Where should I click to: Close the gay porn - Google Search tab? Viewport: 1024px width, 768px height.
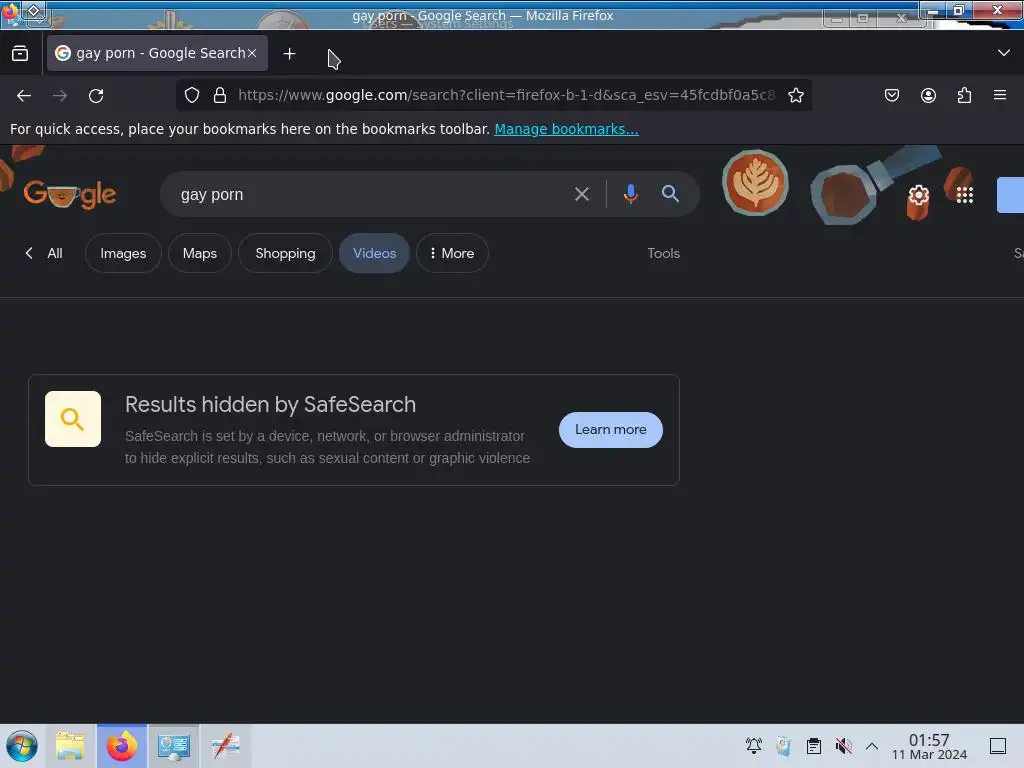[252, 53]
